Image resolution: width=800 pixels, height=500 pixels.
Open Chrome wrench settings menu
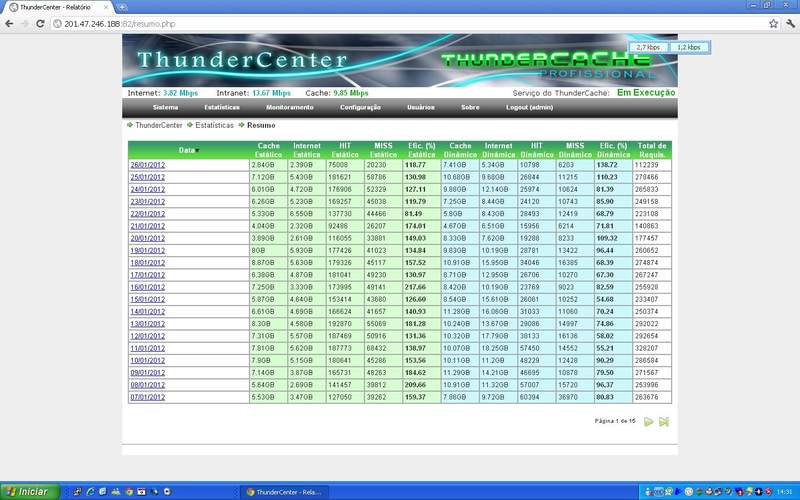pyautogui.click(x=790, y=23)
